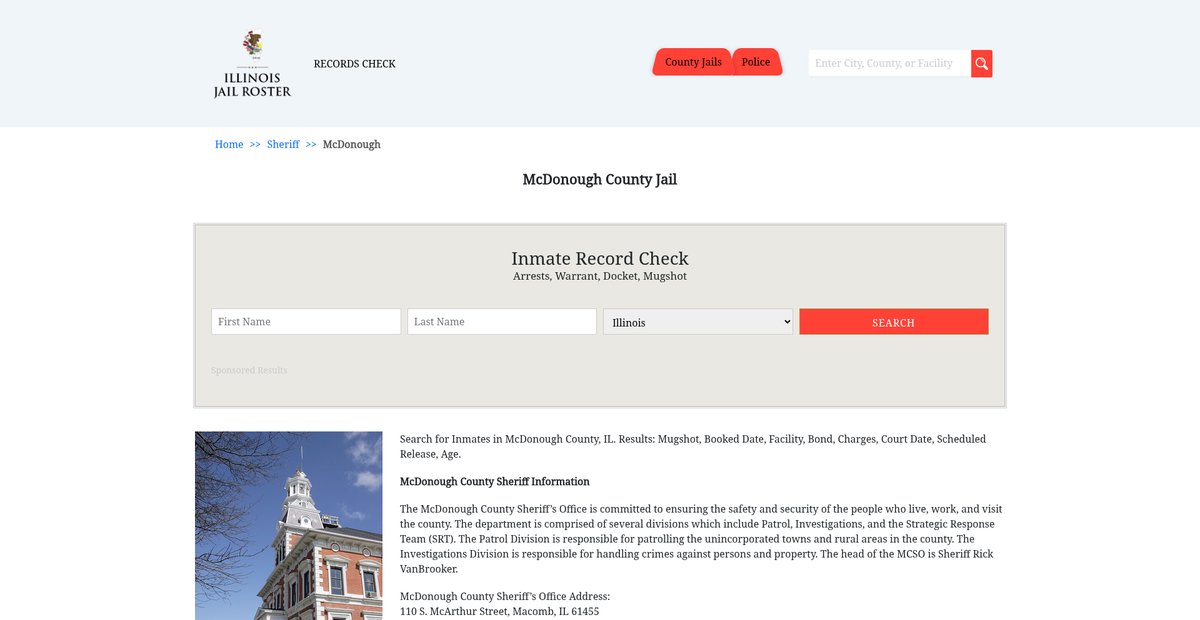Click in the First Name field
1200x620 pixels.
click(x=306, y=321)
